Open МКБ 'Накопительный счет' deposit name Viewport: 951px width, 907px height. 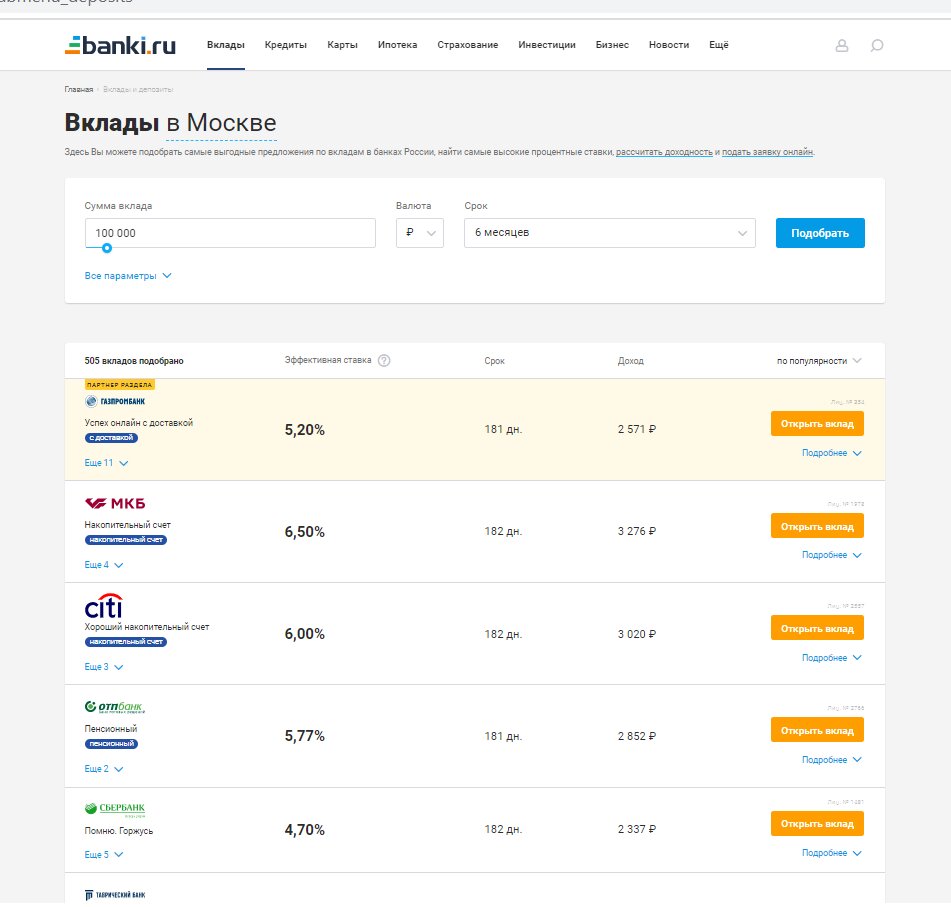click(128, 525)
